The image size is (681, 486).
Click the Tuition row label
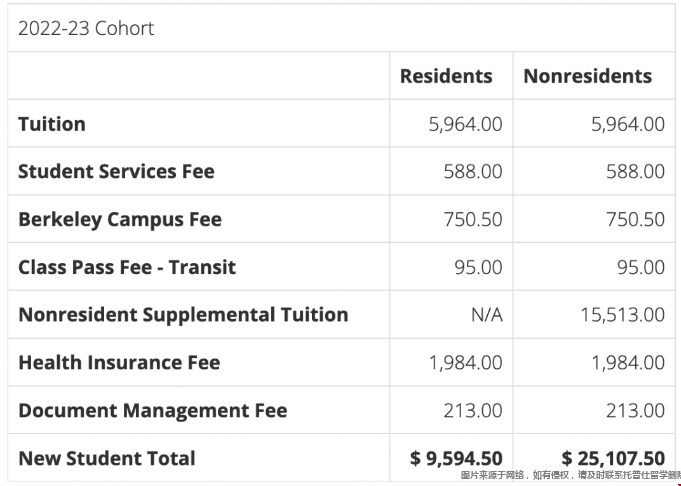click(52, 124)
